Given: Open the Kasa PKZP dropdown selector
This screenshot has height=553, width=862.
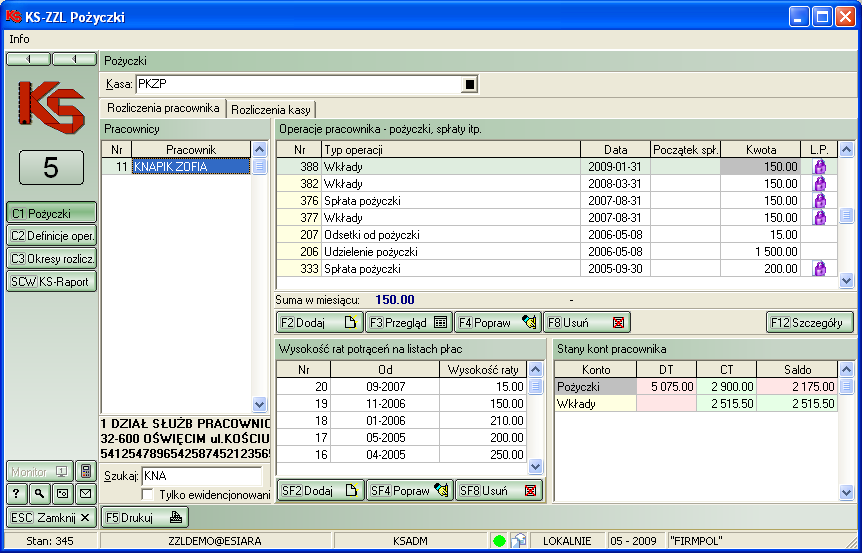Looking at the screenshot, I should (x=469, y=85).
